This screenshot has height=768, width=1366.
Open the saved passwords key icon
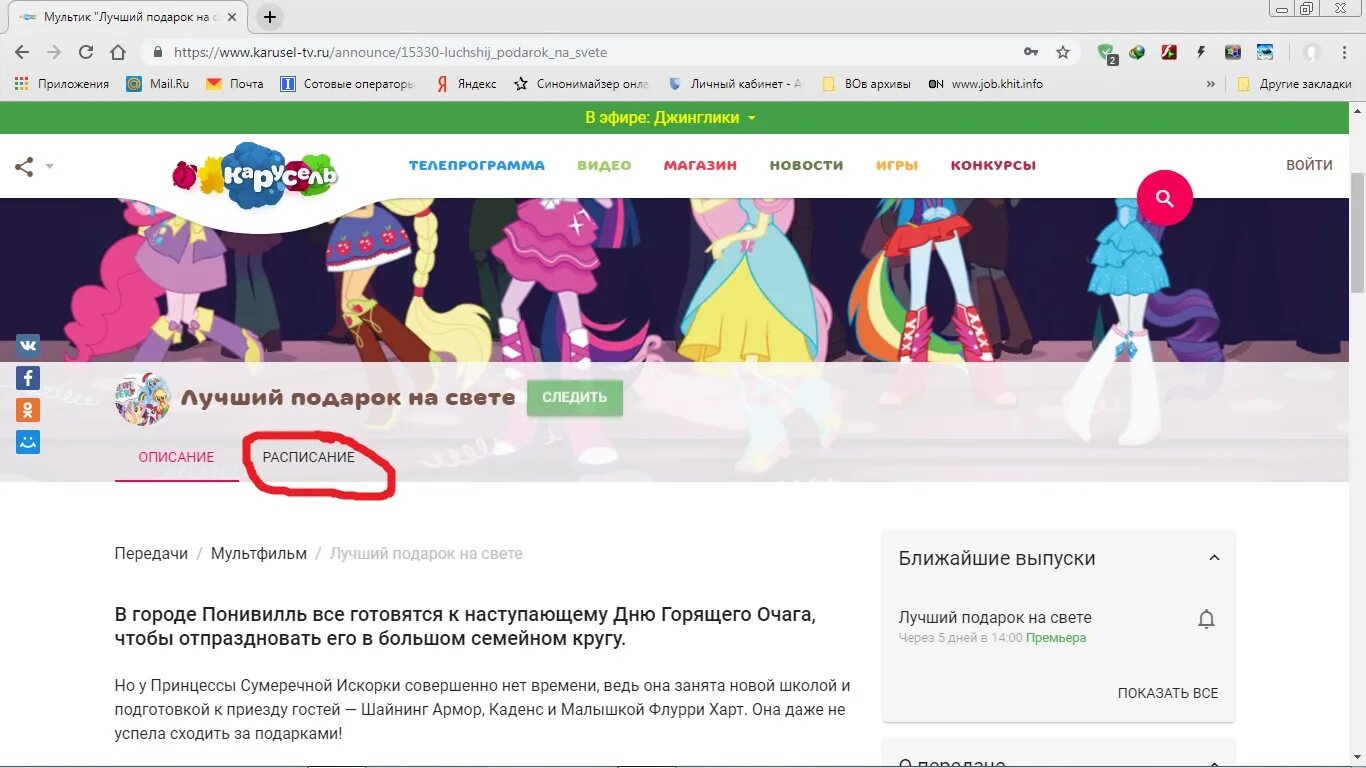pyautogui.click(x=1031, y=52)
